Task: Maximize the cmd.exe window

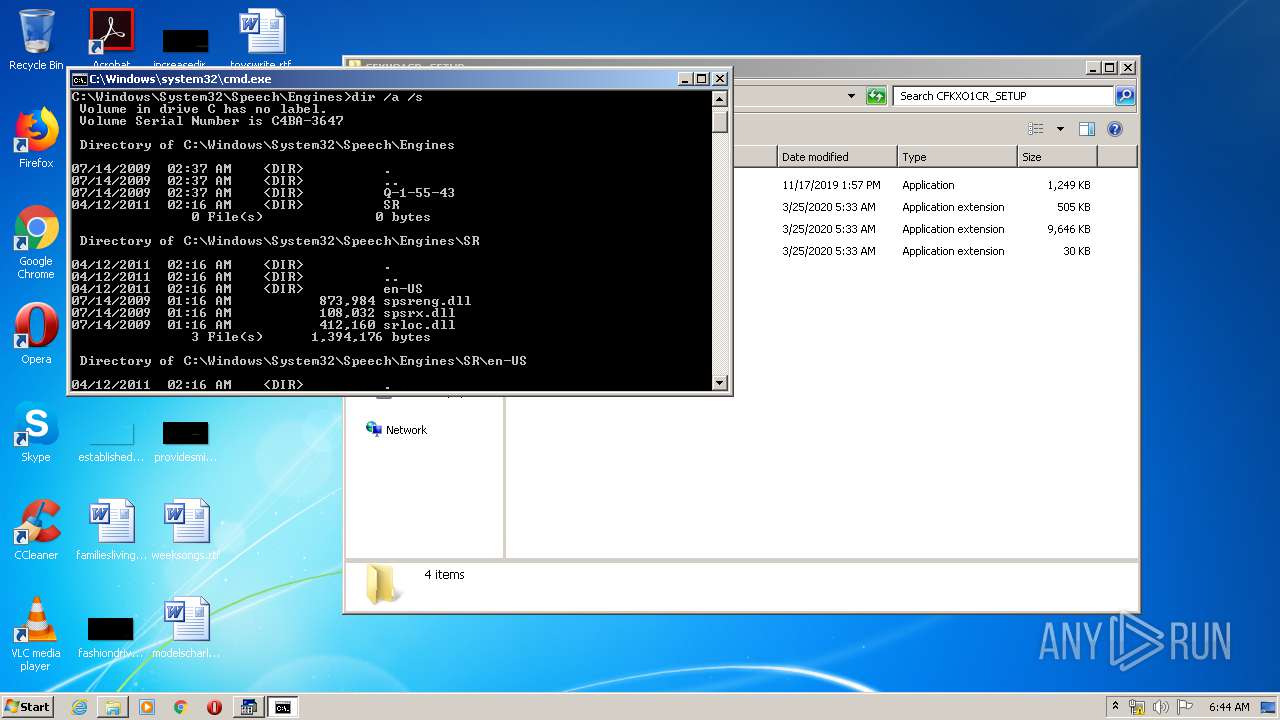Action: coord(702,79)
